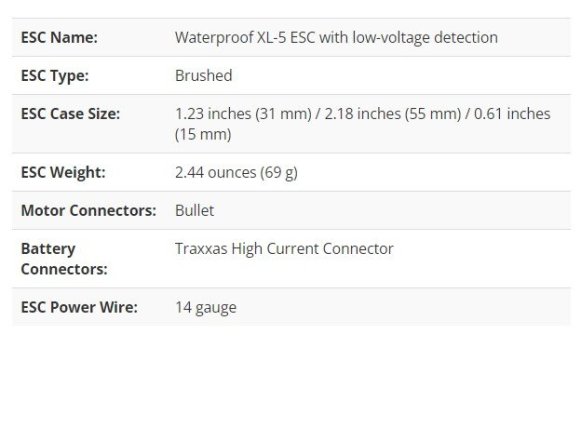Click the ESC Type label
Image resolution: width=581 pixels, height=441 pixels.
[x=55, y=76]
